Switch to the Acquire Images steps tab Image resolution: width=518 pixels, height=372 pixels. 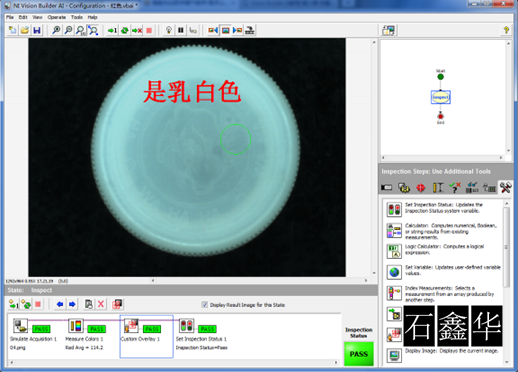coord(387,187)
